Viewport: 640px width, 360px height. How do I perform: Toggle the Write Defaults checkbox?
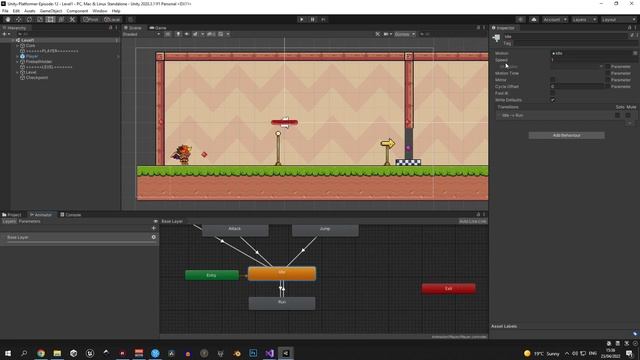(553, 100)
